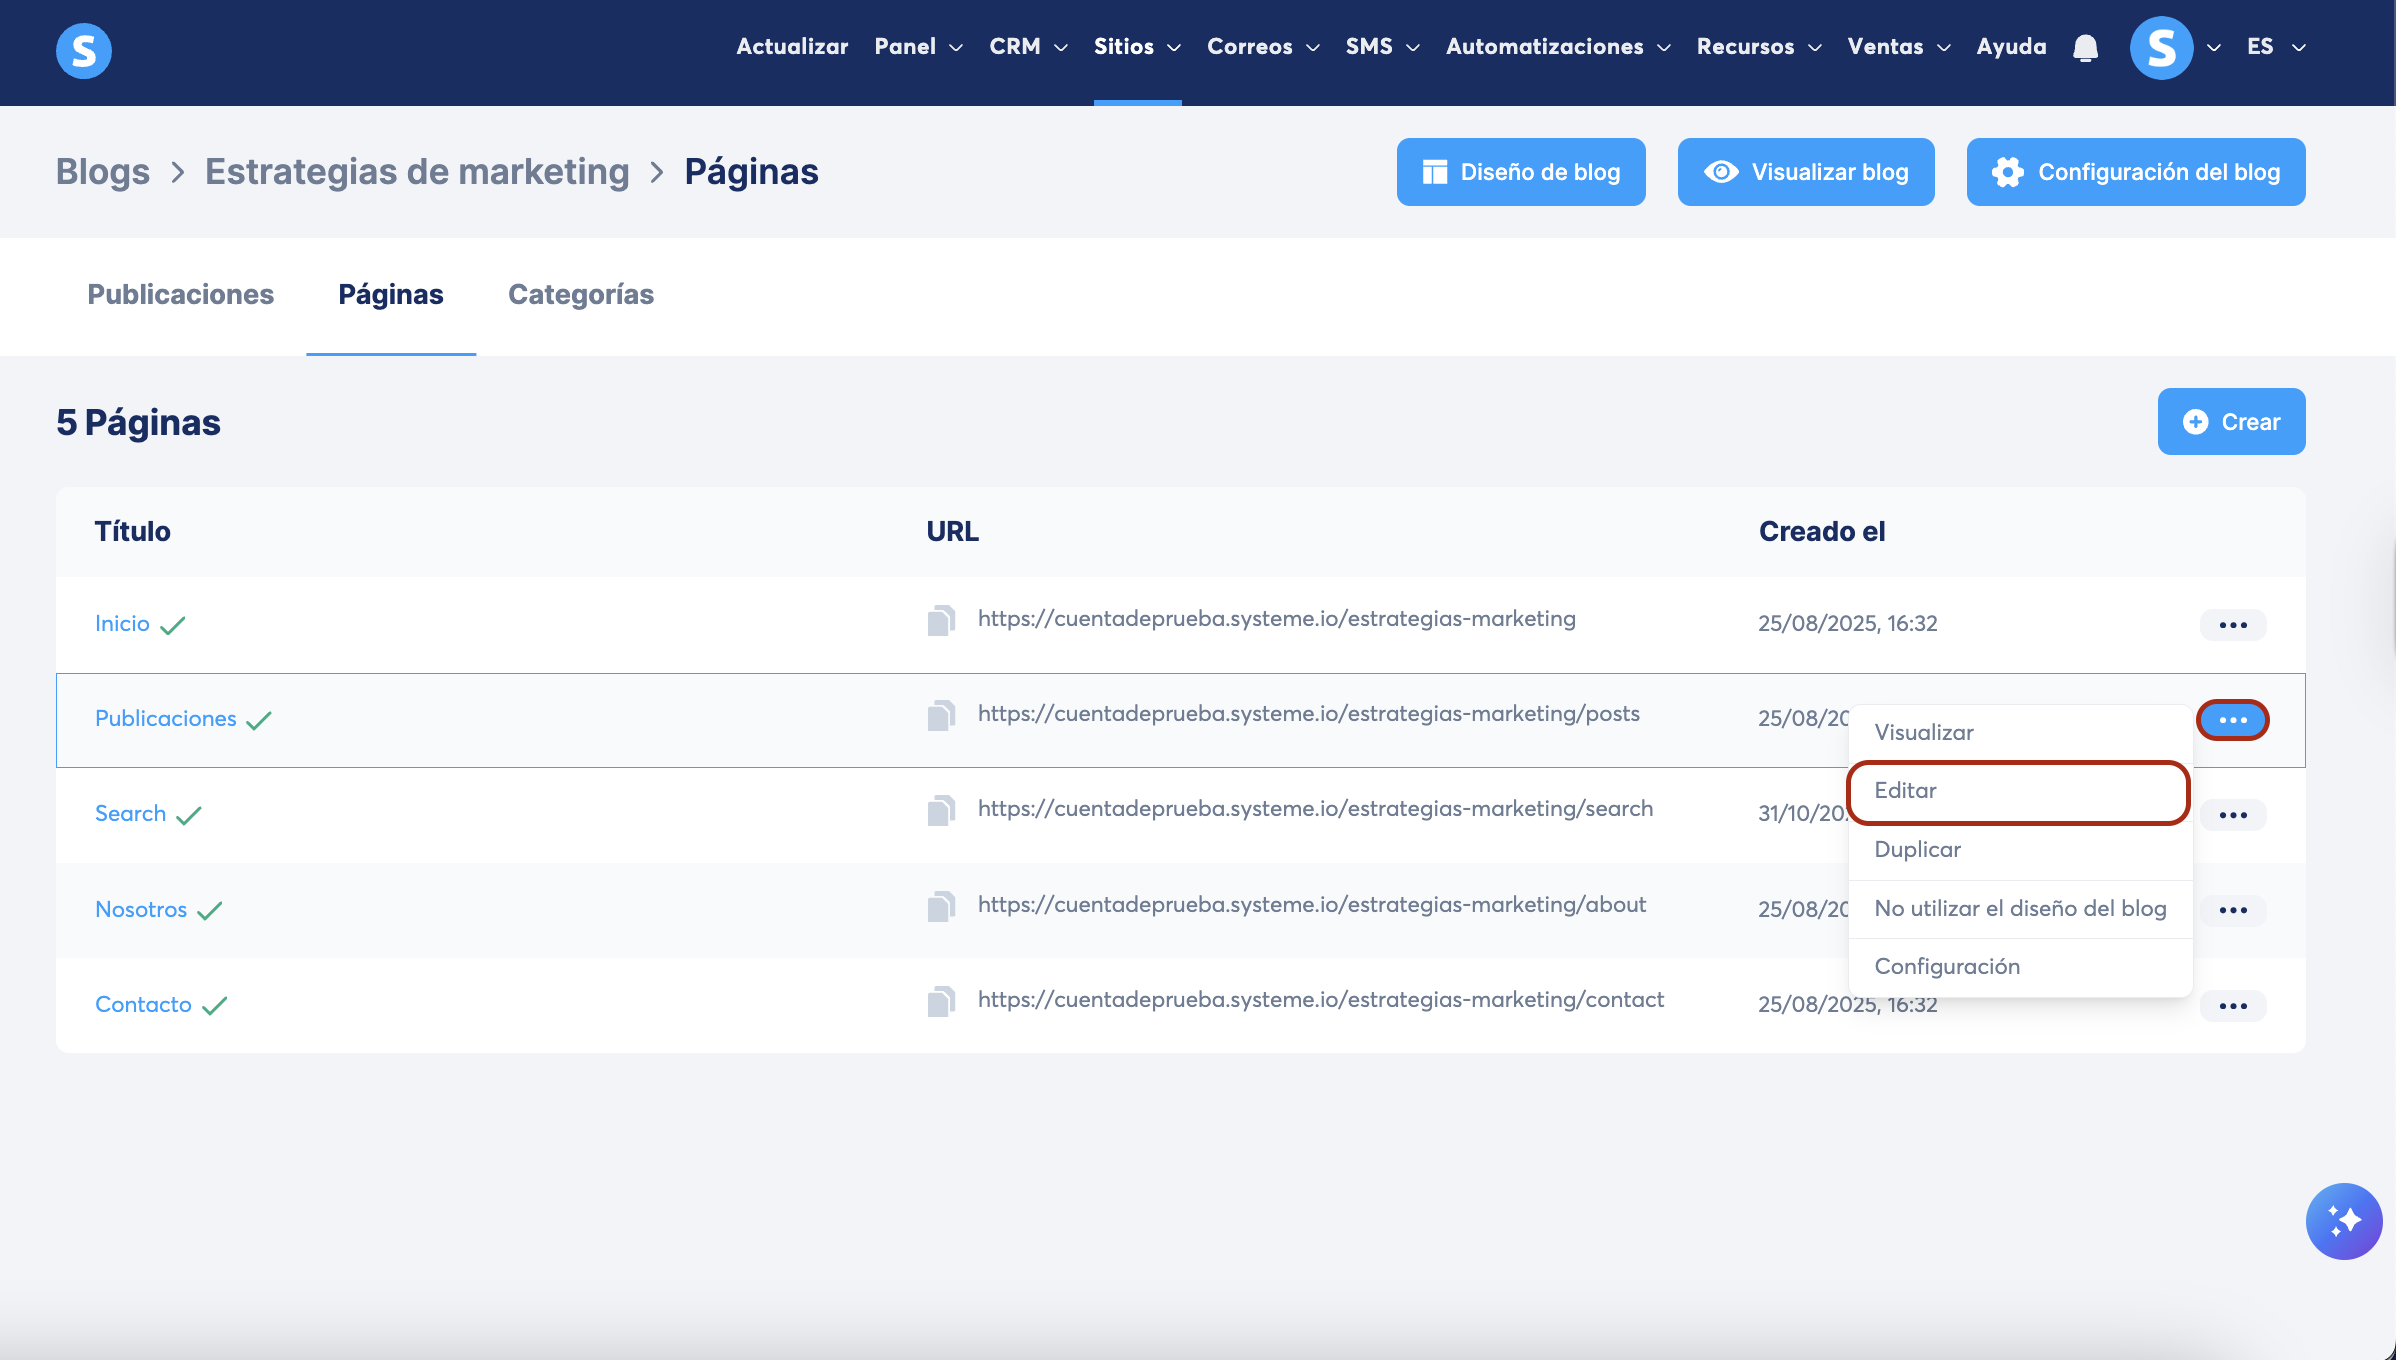Open the AI assistant sparkle button

tap(2344, 1221)
